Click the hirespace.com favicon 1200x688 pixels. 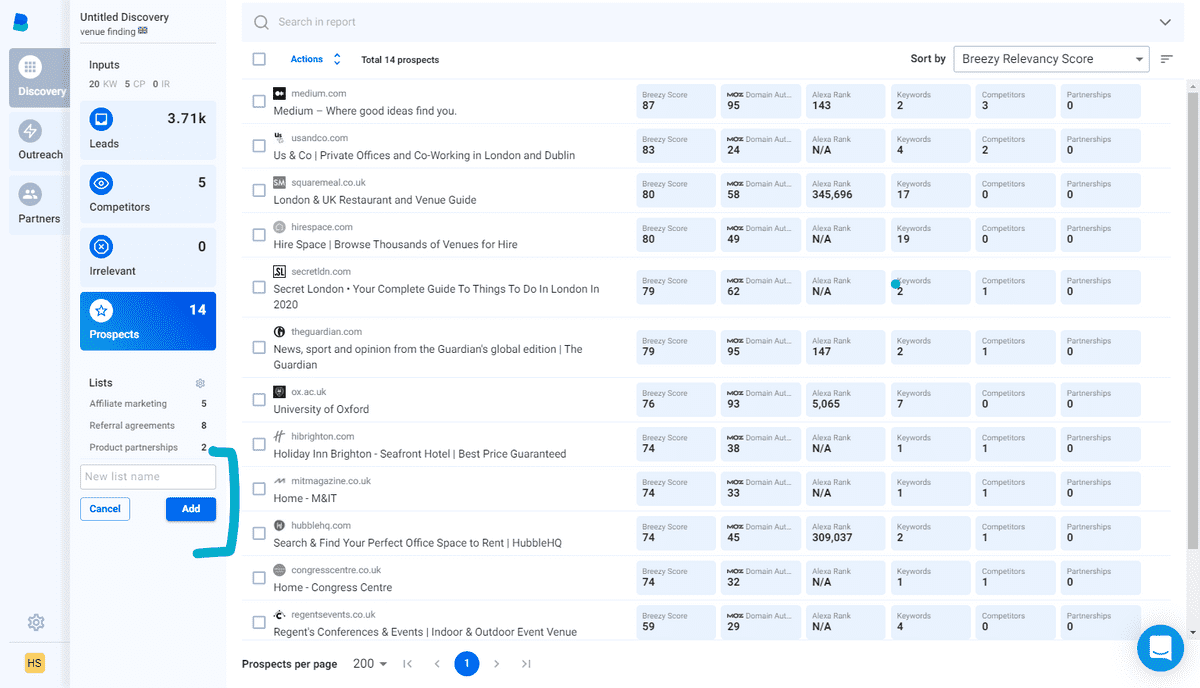click(280, 227)
